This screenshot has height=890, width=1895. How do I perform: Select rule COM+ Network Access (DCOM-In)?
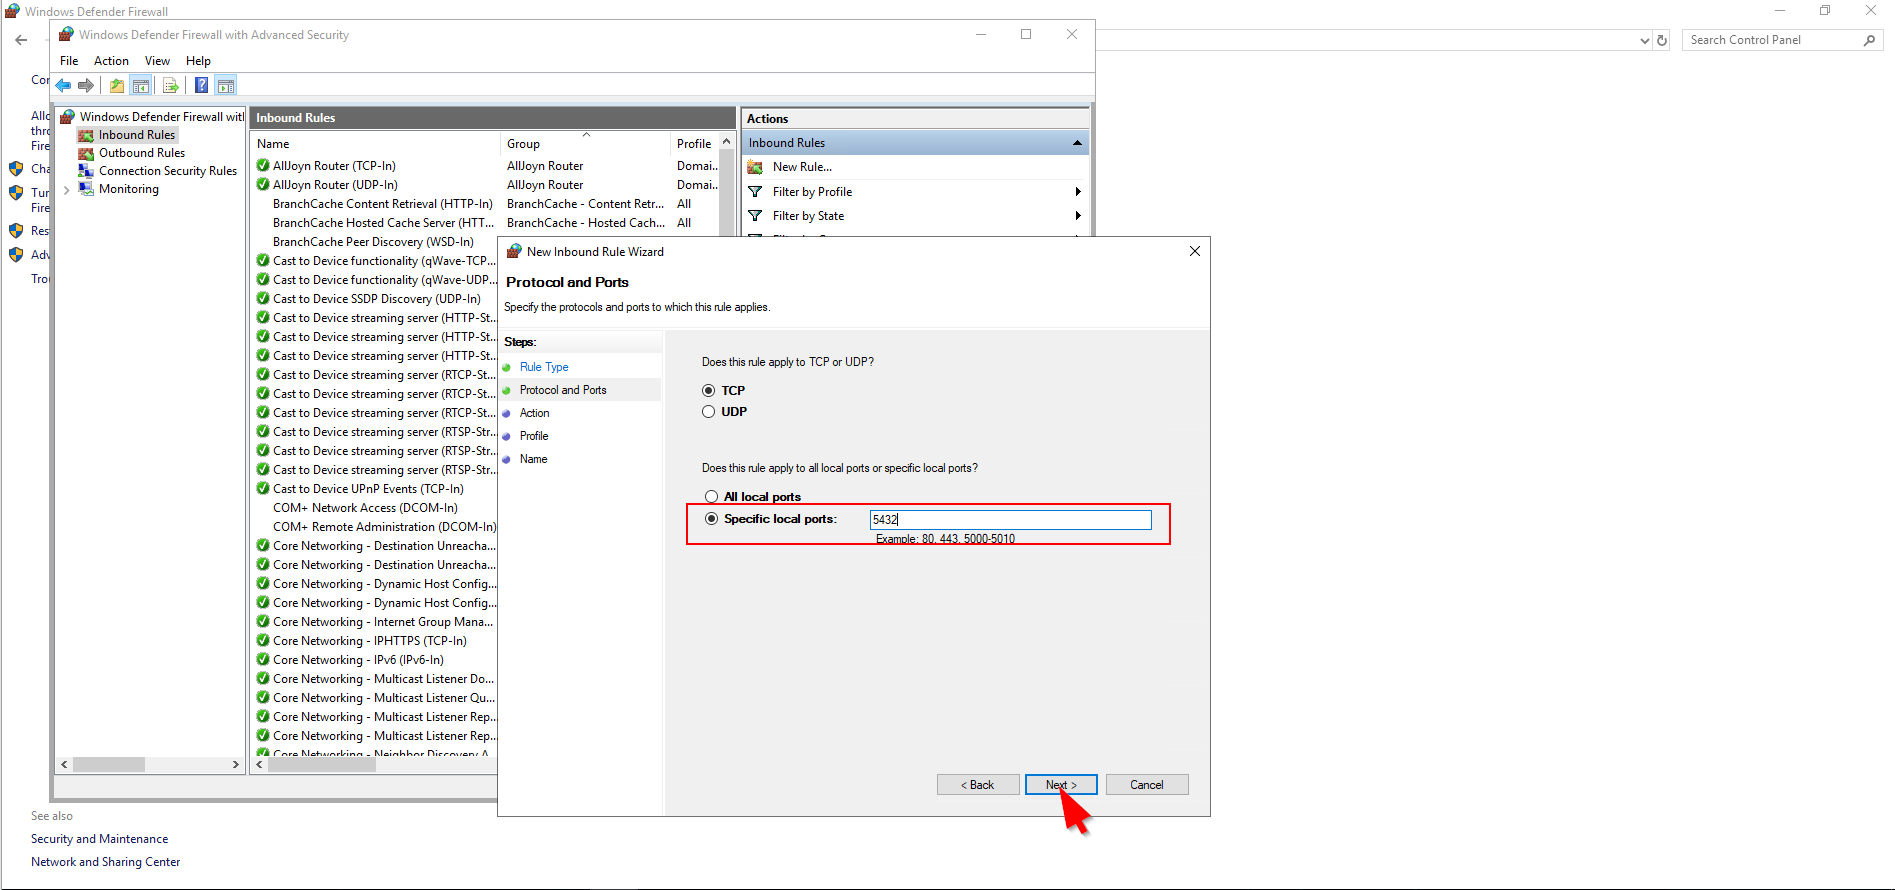(x=365, y=508)
